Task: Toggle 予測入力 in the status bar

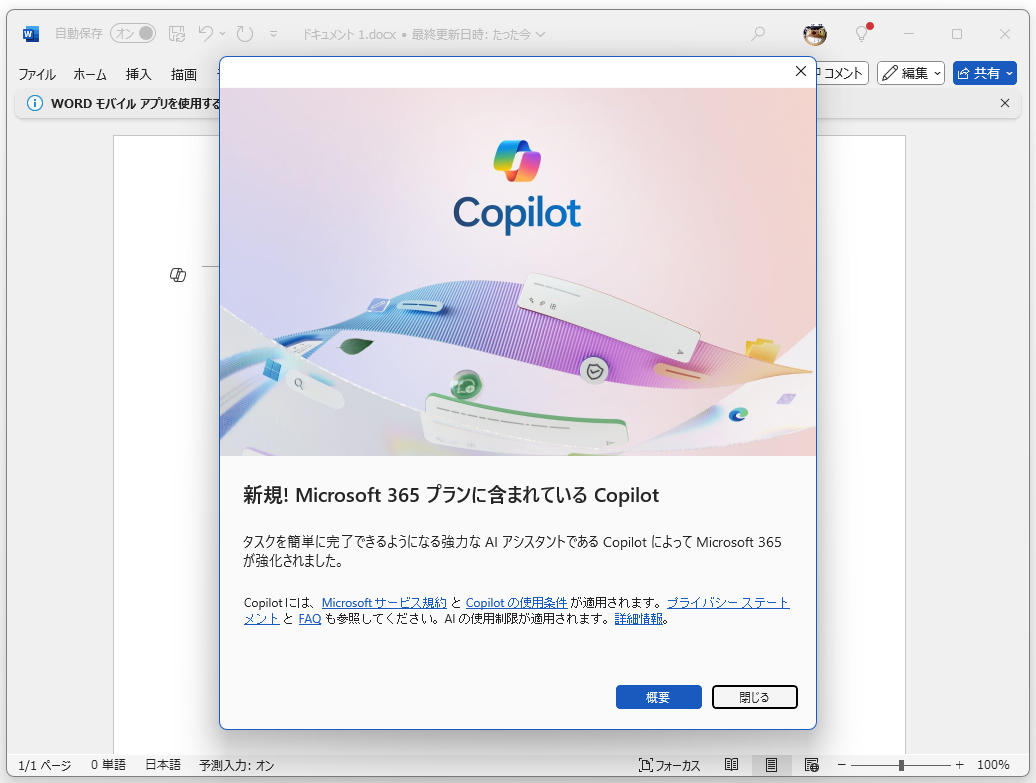Action: (236, 765)
